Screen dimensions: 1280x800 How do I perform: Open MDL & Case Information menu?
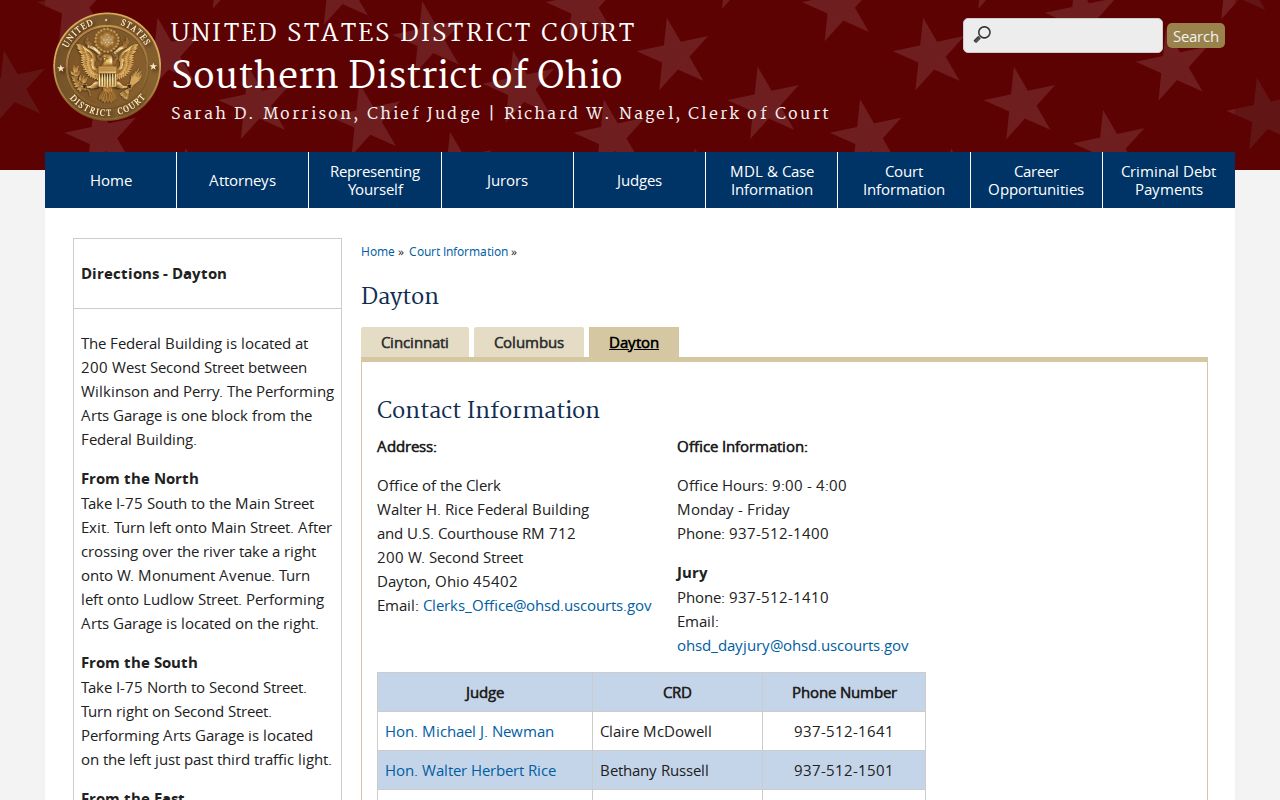pyautogui.click(x=772, y=180)
